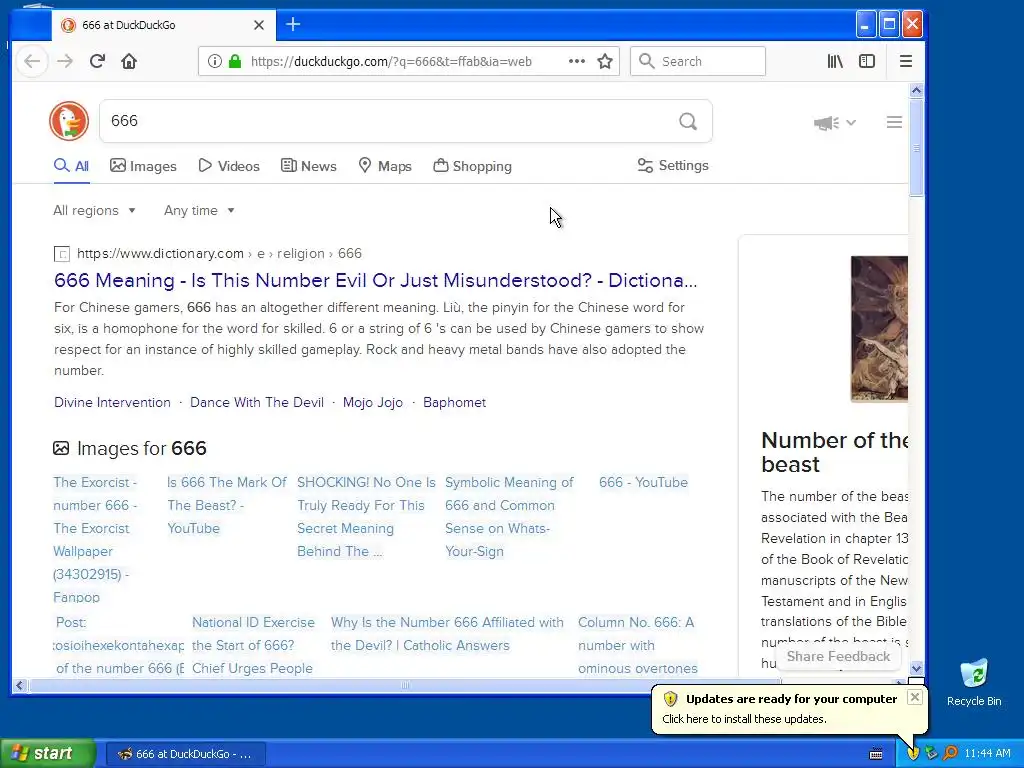The width and height of the screenshot is (1024, 768).
Task: Expand the Any time filter
Action: tap(199, 210)
